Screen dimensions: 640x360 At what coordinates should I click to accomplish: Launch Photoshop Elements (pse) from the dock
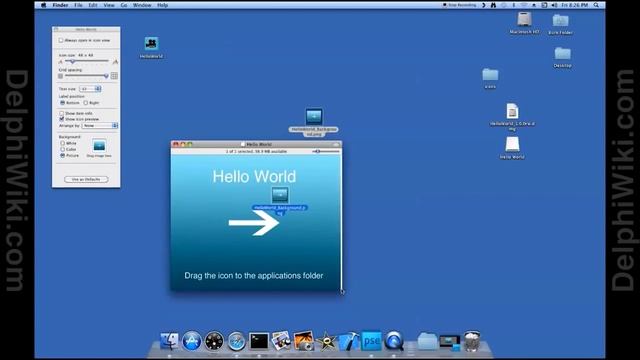371,341
